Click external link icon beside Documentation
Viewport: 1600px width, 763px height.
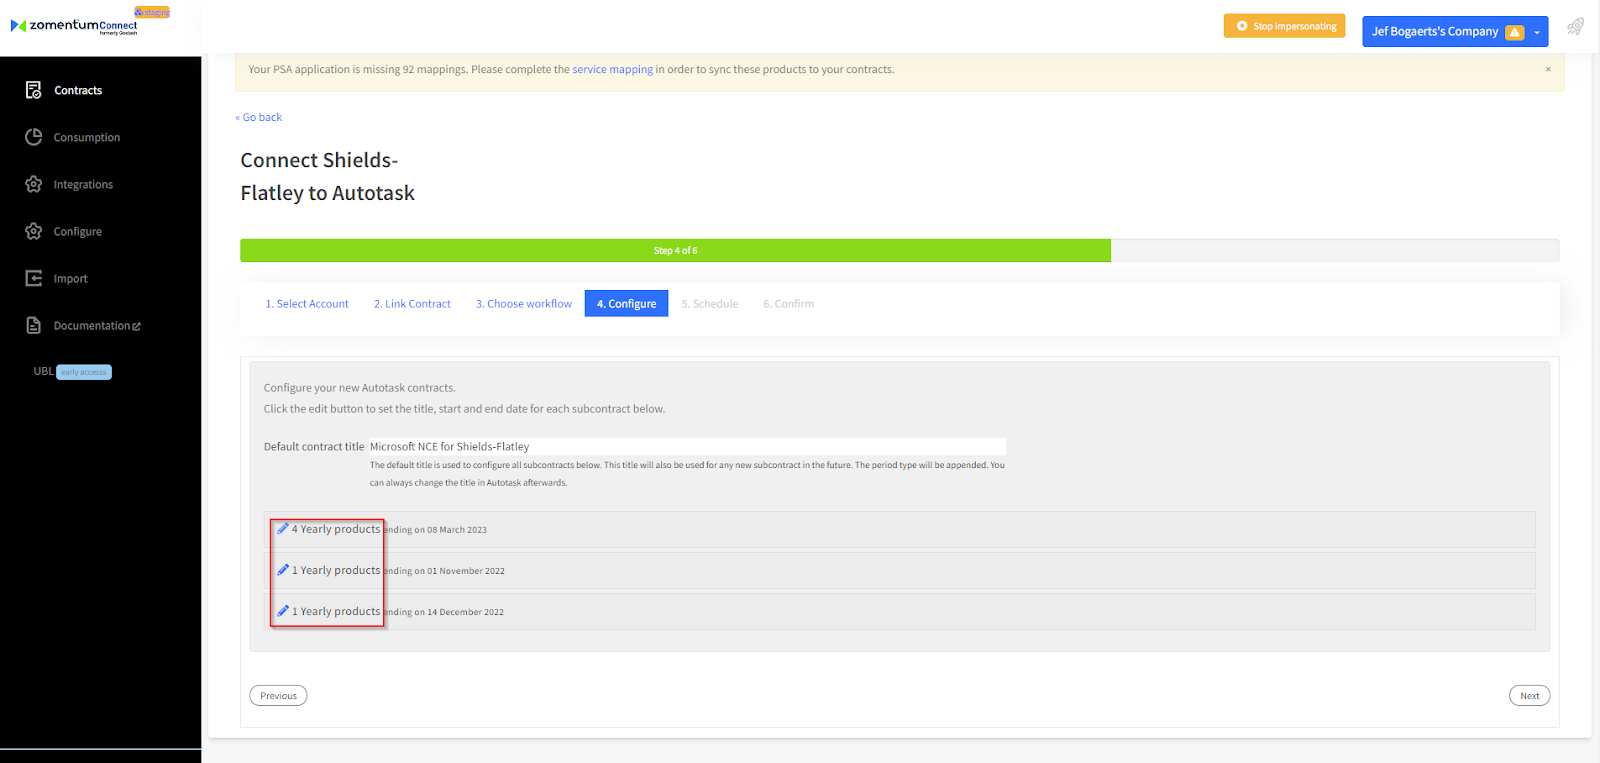click(137, 326)
